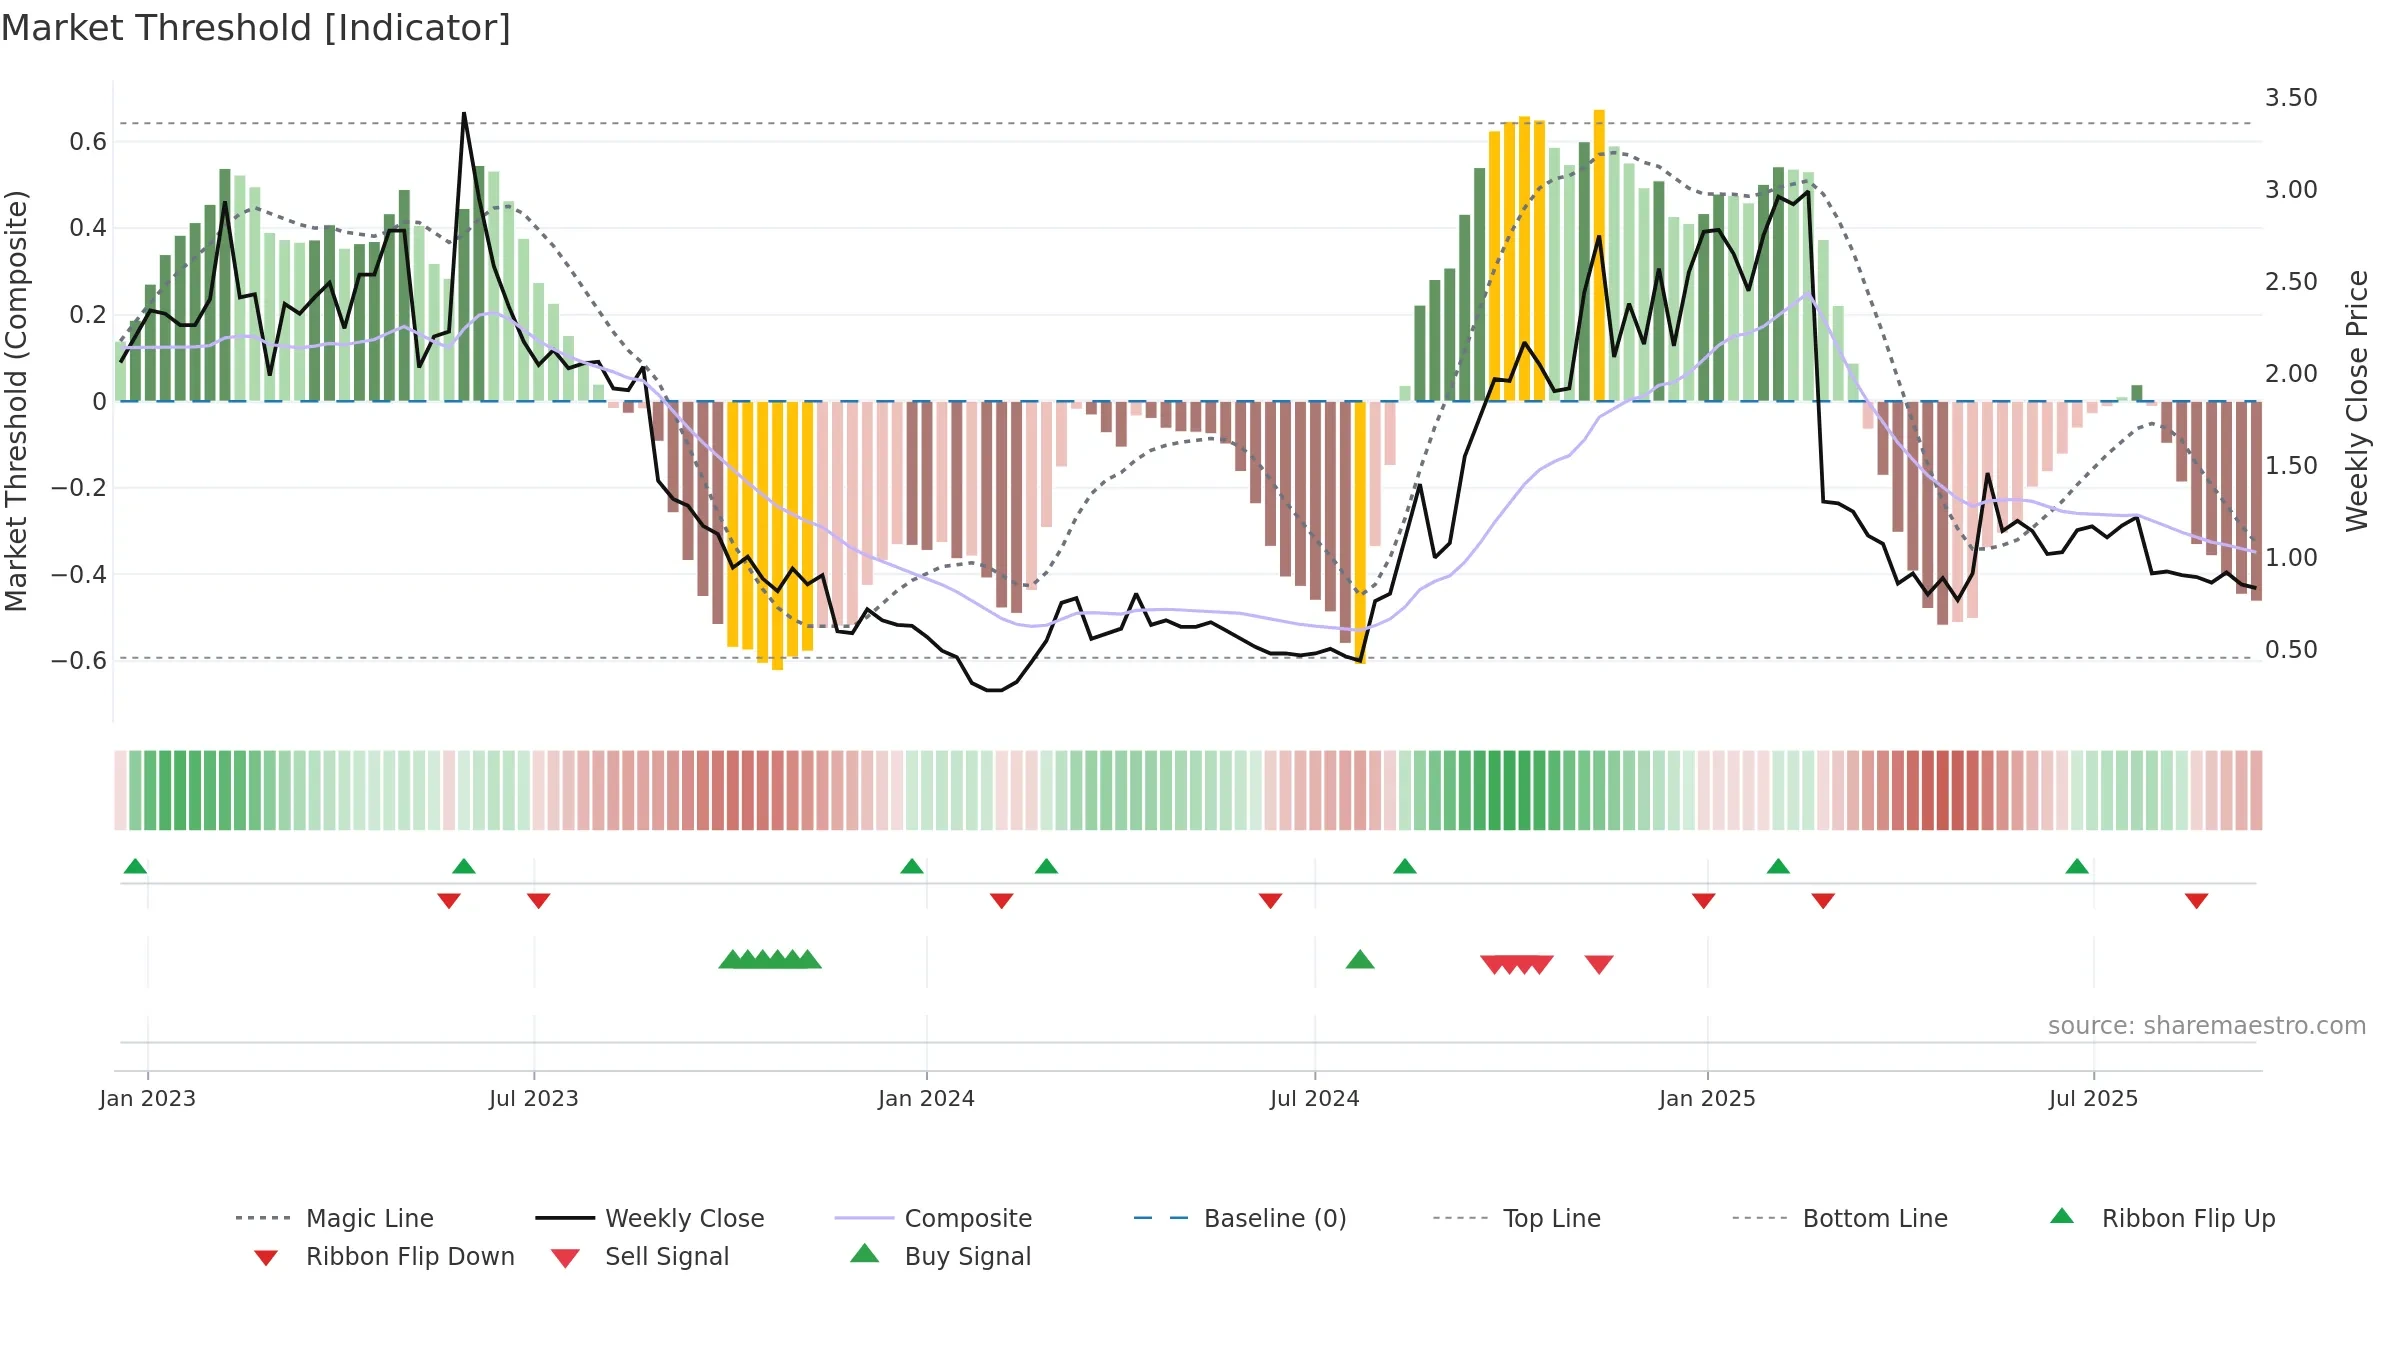This screenshot has width=2400, height=1350.
Task: Toggle the Bottom Line legend entry
Action: pyautogui.click(x=1840, y=1218)
